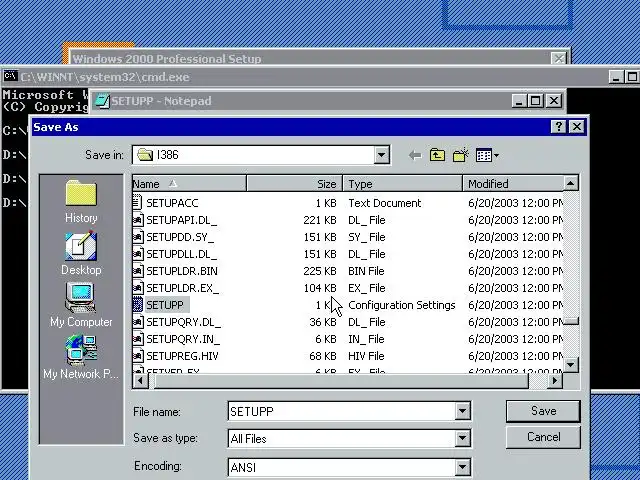Click the Up One Level folder icon

[x=437, y=155]
